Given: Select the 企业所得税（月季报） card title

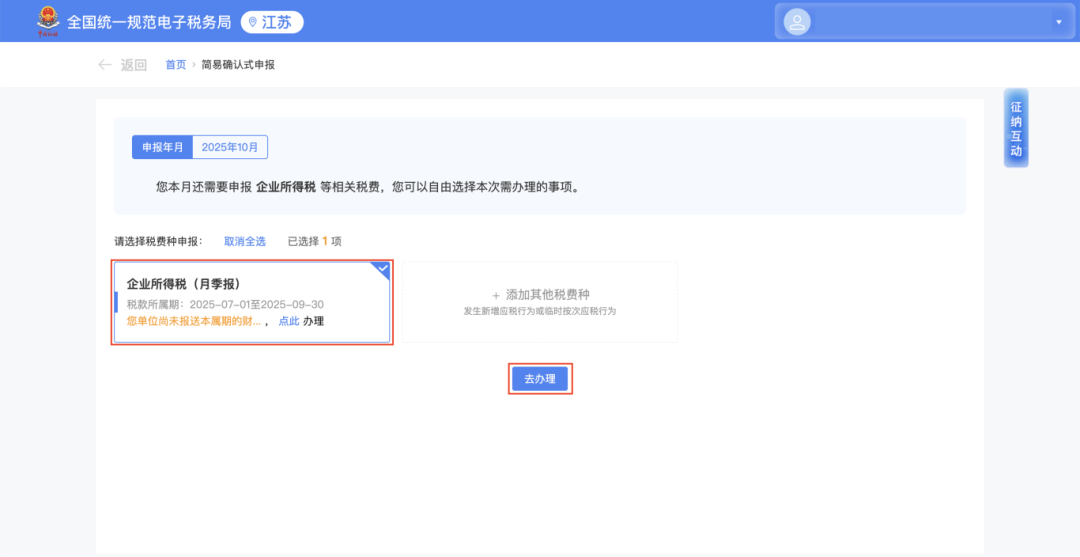Looking at the screenshot, I should 183,284.
